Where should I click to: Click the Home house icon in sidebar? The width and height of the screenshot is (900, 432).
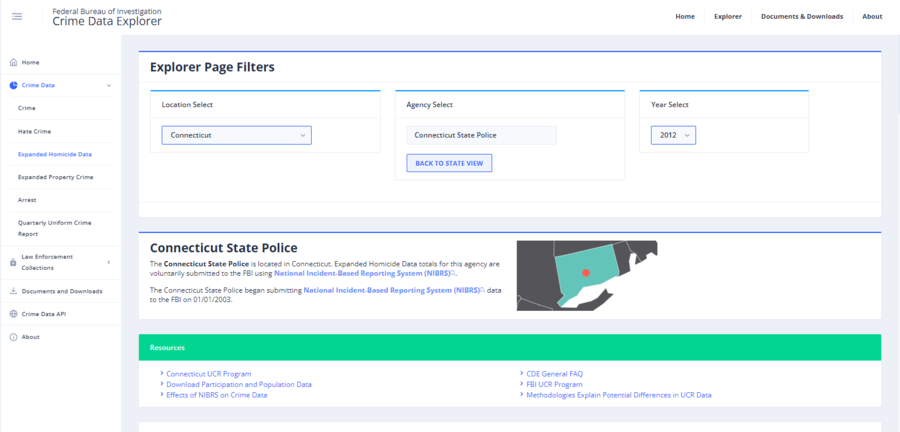coord(14,63)
